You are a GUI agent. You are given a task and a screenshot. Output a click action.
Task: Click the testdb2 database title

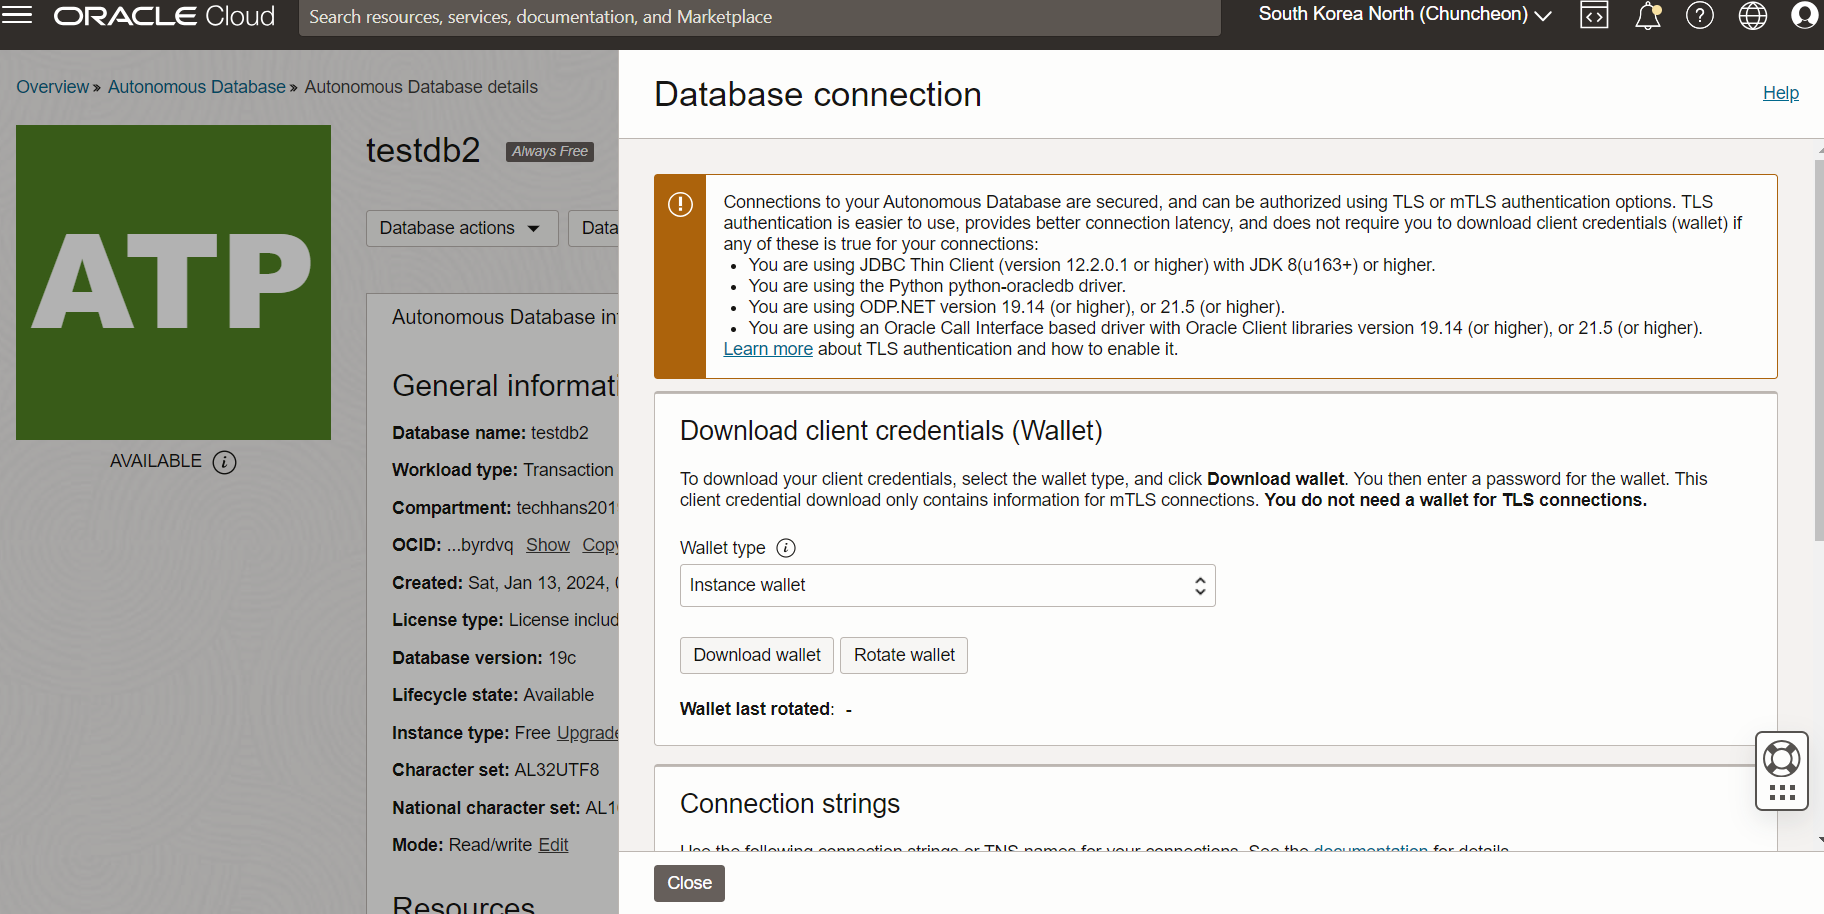coord(423,150)
